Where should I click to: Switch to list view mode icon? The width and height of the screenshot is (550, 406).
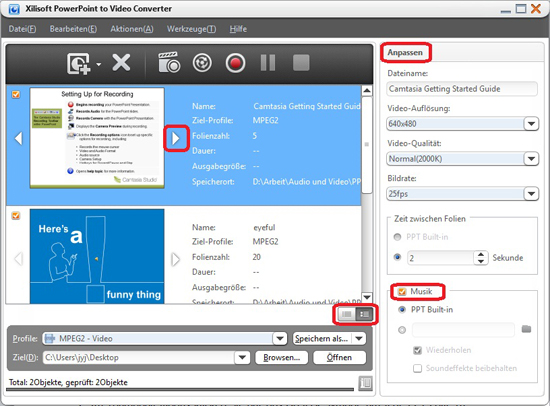(x=347, y=314)
